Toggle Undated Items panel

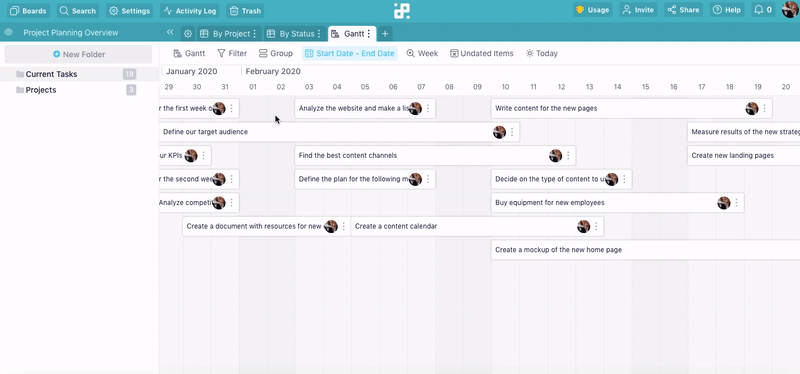(482, 53)
